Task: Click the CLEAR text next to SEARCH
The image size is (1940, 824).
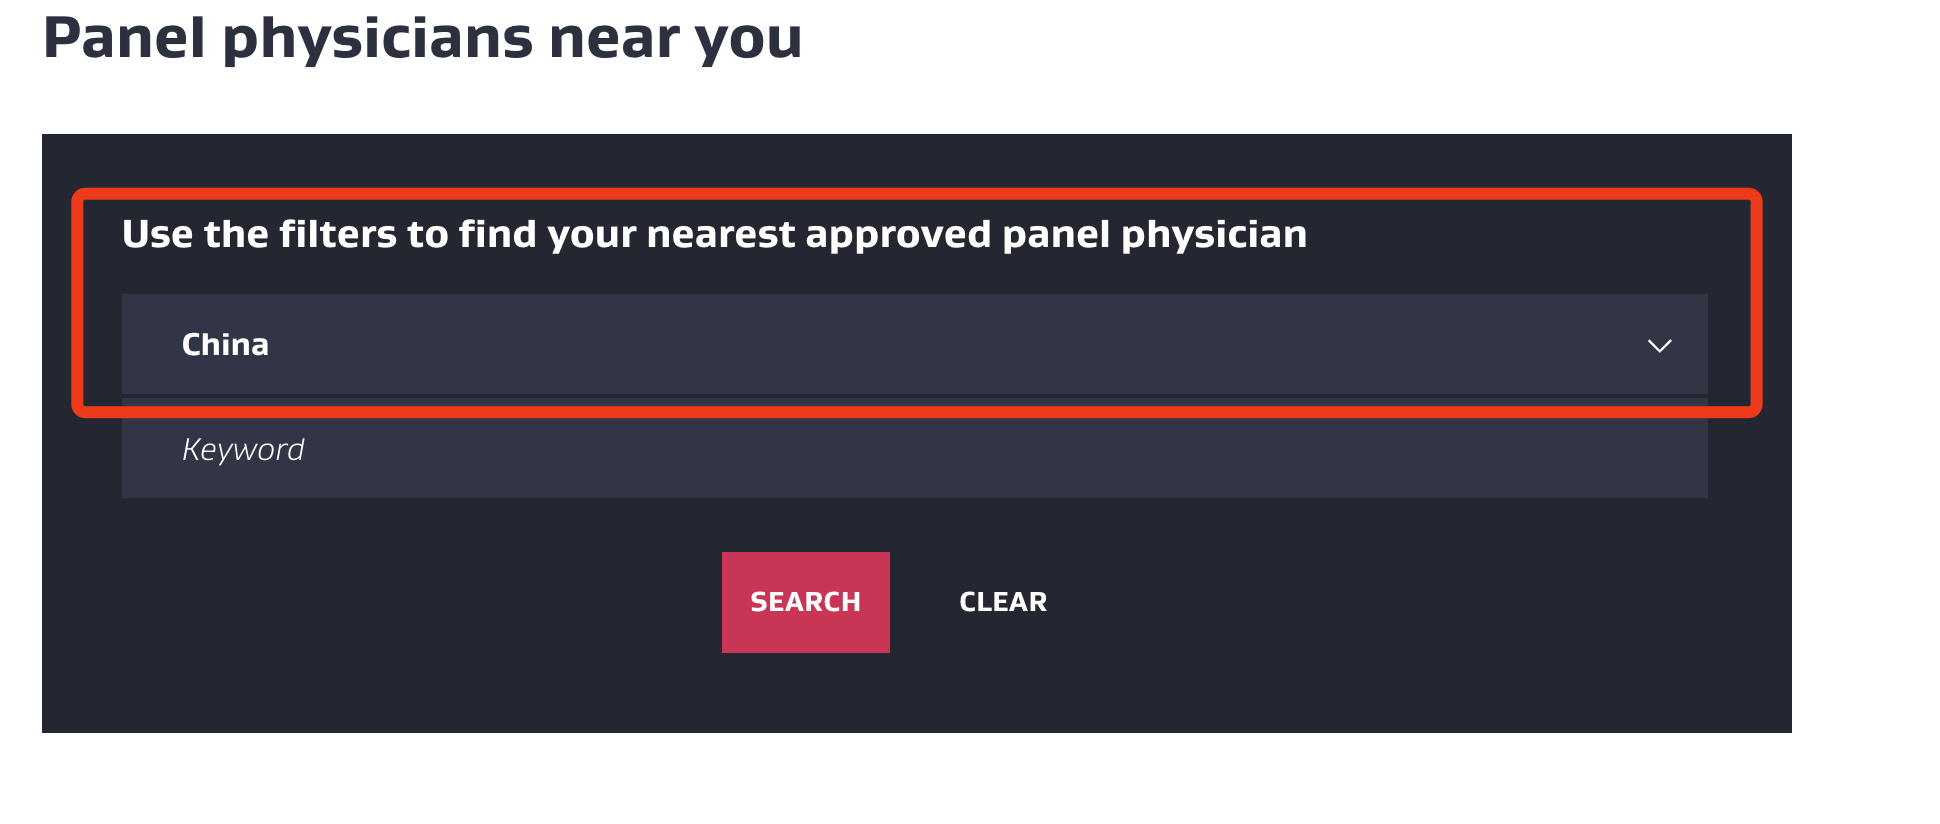Action: coord(1002,602)
